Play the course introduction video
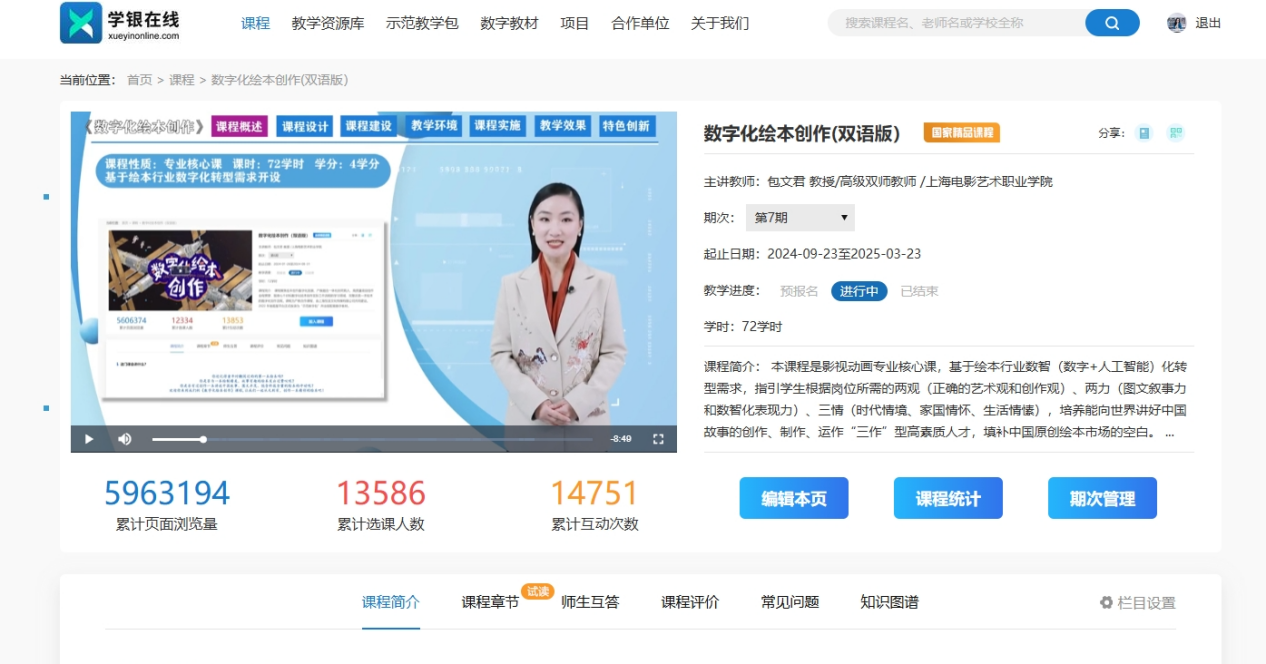Screen dimensions: 1266x664 [x=89, y=439]
